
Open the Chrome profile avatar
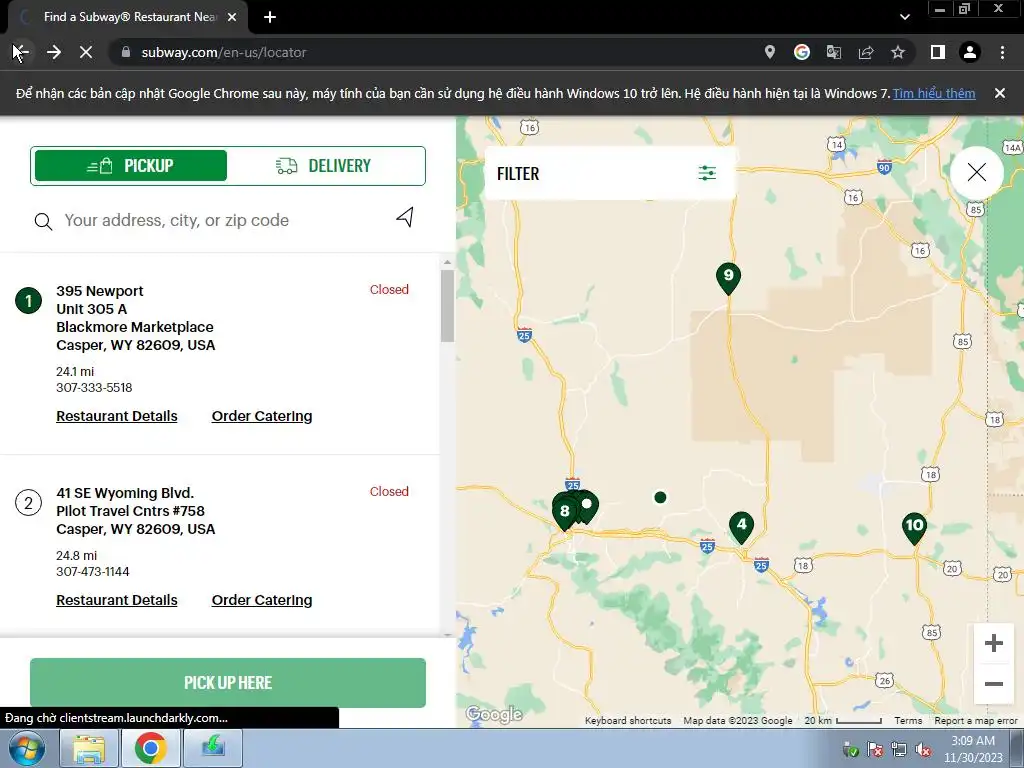click(970, 52)
